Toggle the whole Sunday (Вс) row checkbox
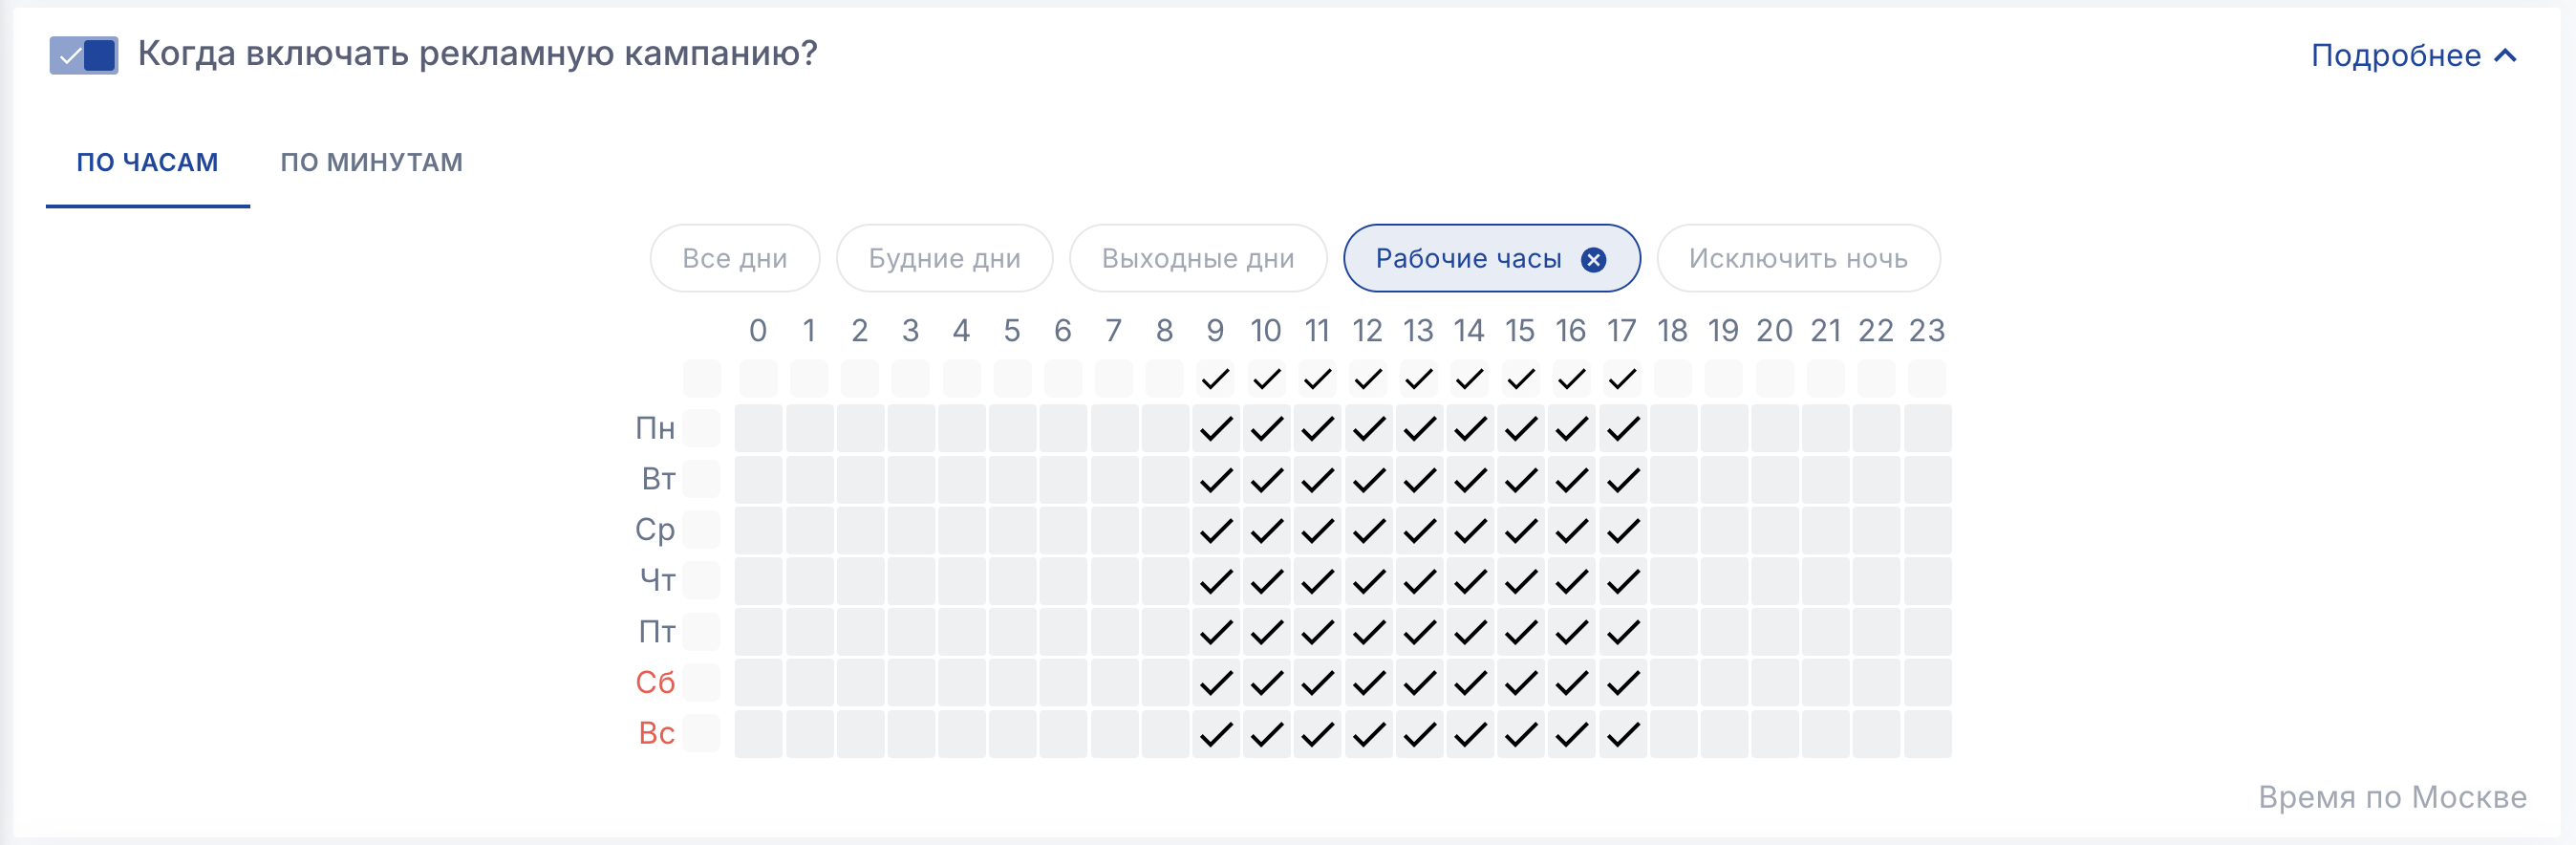2576x845 pixels. point(702,734)
